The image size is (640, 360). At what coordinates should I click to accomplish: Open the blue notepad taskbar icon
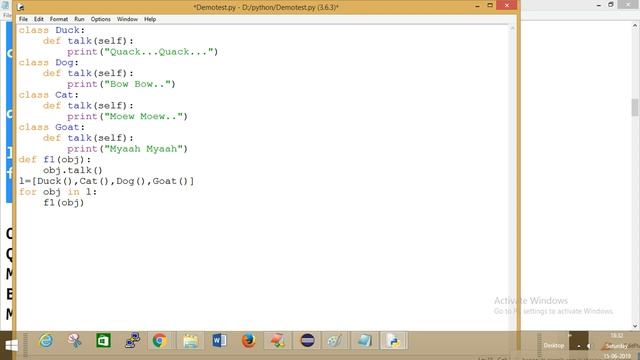pos(364,341)
